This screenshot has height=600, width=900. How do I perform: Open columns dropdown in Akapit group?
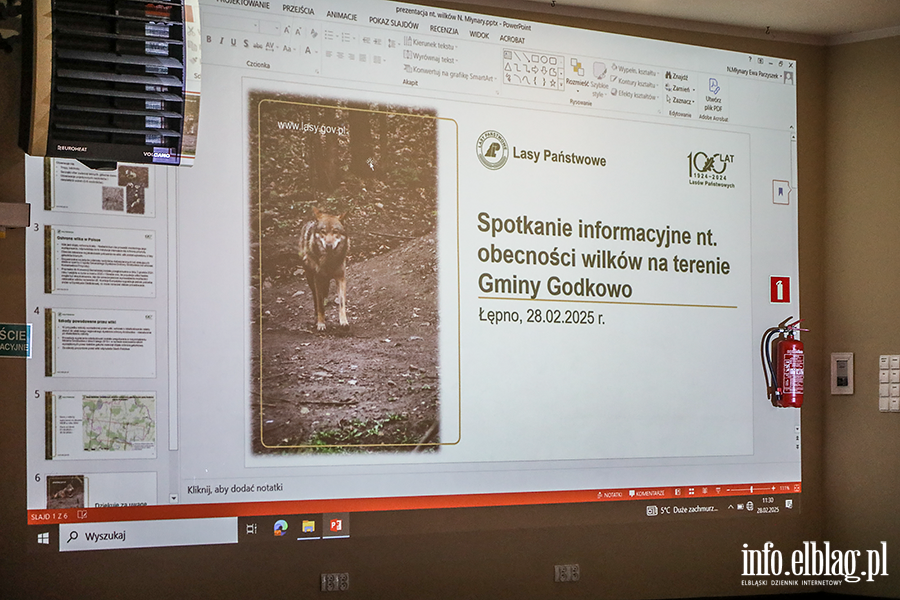coord(378,59)
